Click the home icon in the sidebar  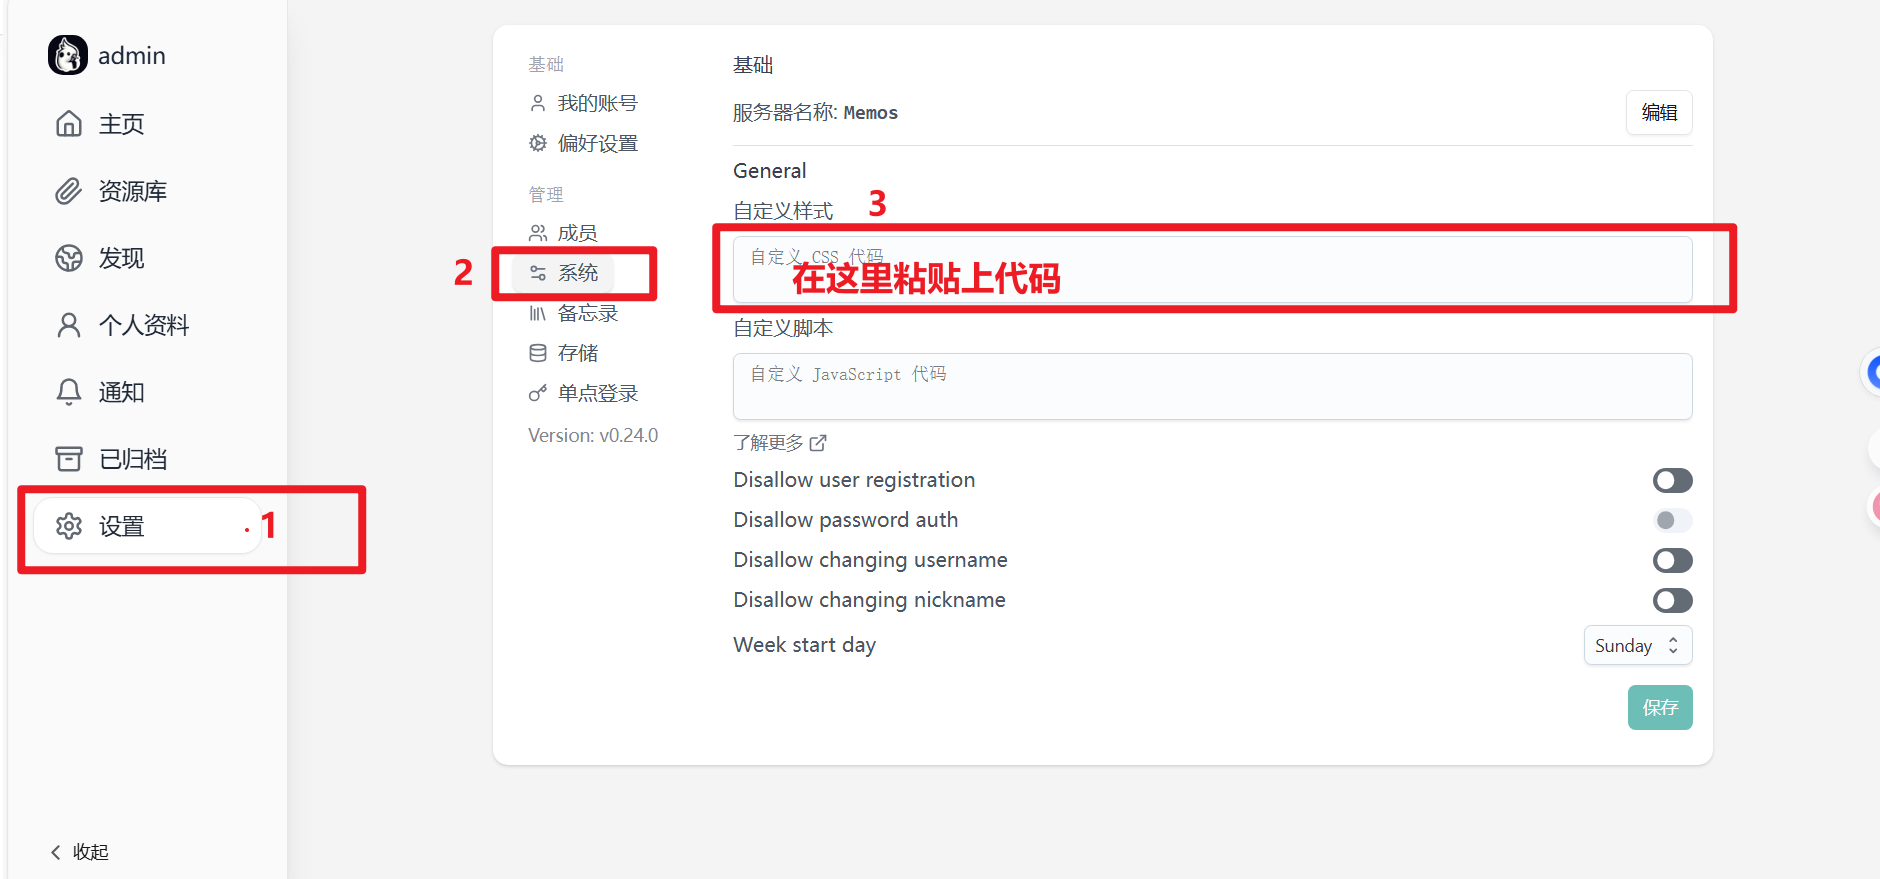[x=69, y=124]
